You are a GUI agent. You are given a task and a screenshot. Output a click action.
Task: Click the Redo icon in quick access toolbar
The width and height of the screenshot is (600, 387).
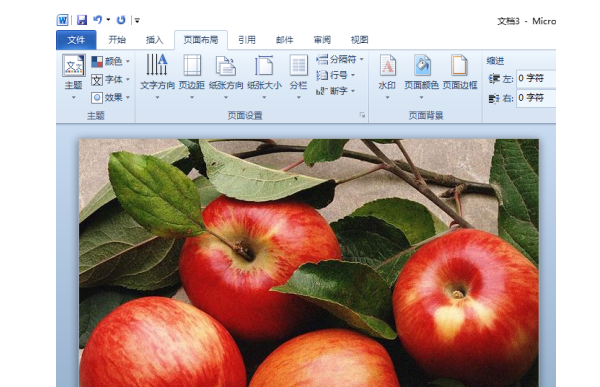pyautogui.click(x=121, y=20)
